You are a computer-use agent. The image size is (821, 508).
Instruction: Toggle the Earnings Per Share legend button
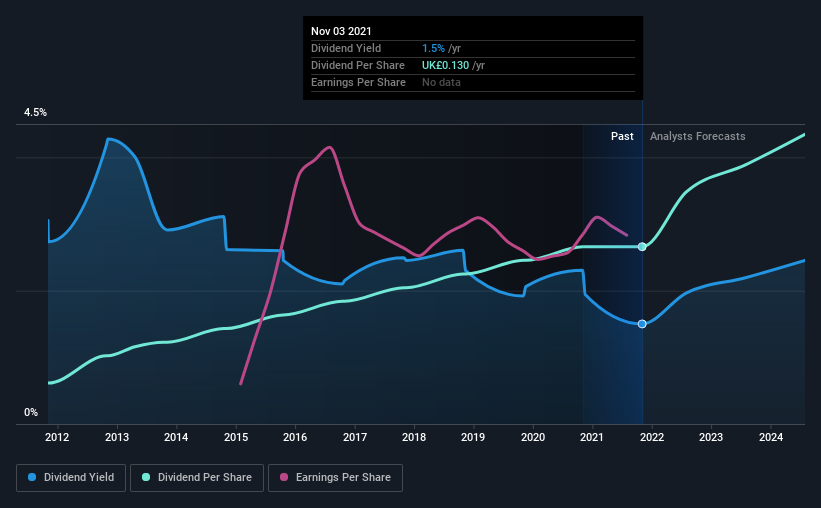pos(336,478)
